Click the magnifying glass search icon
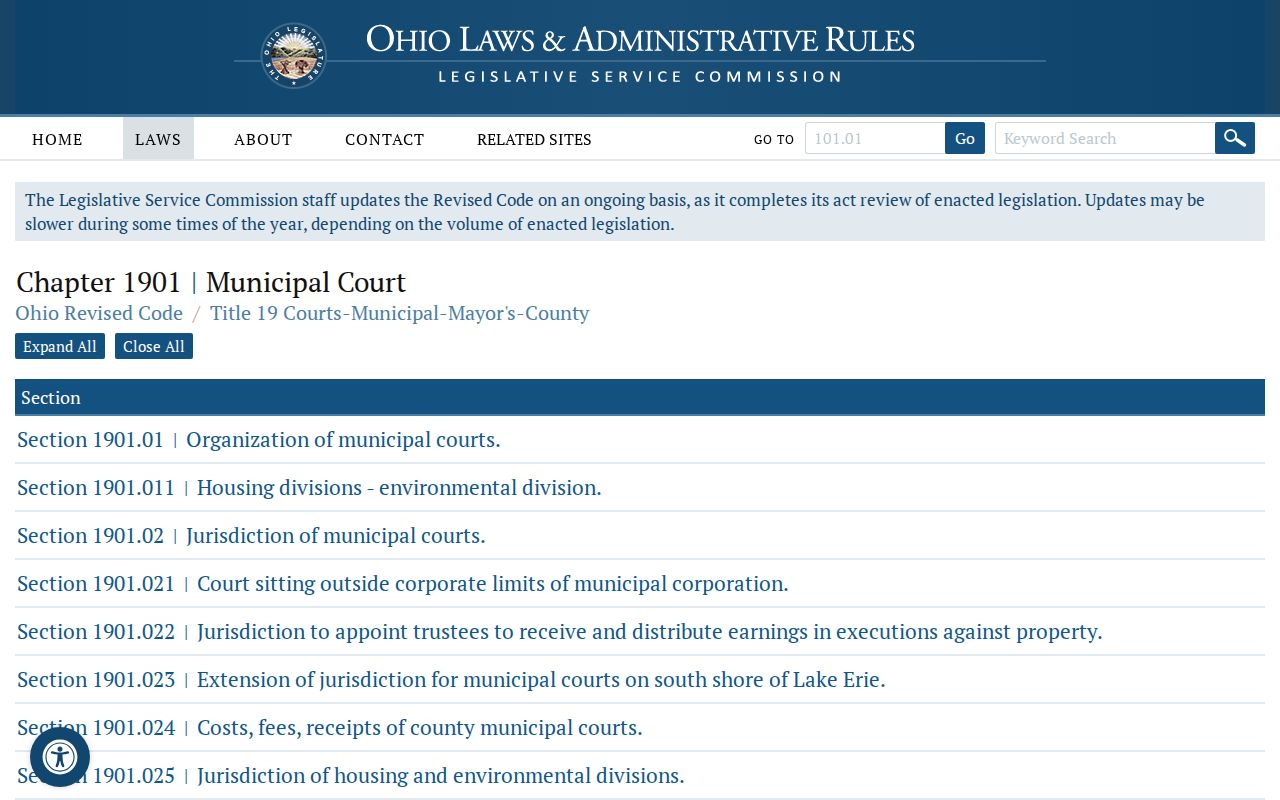Image resolution: width=1280 pixels, height=800 pixels. pyautogui.click(x=1235, y=138)
